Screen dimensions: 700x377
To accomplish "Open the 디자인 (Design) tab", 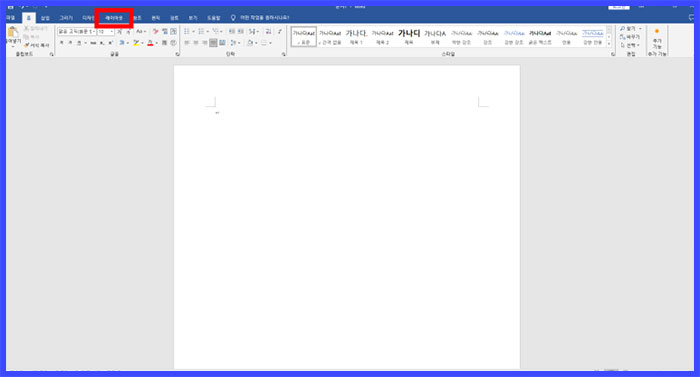I will [88, 18].
